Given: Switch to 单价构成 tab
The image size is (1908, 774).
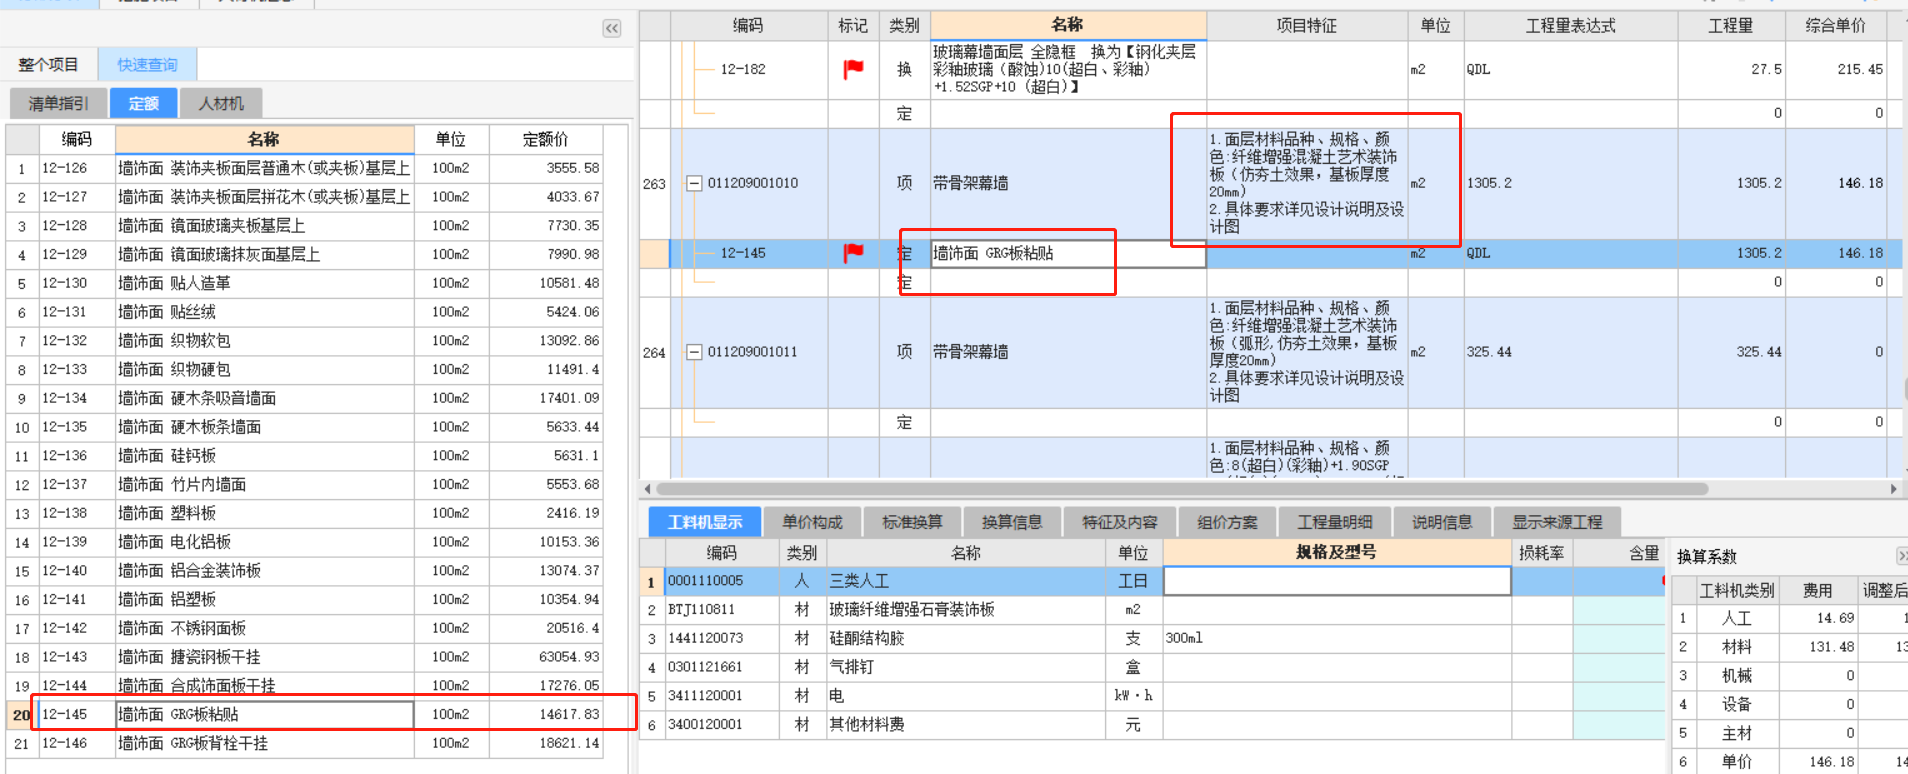Looking at the screenshot, I should [812, 522].
